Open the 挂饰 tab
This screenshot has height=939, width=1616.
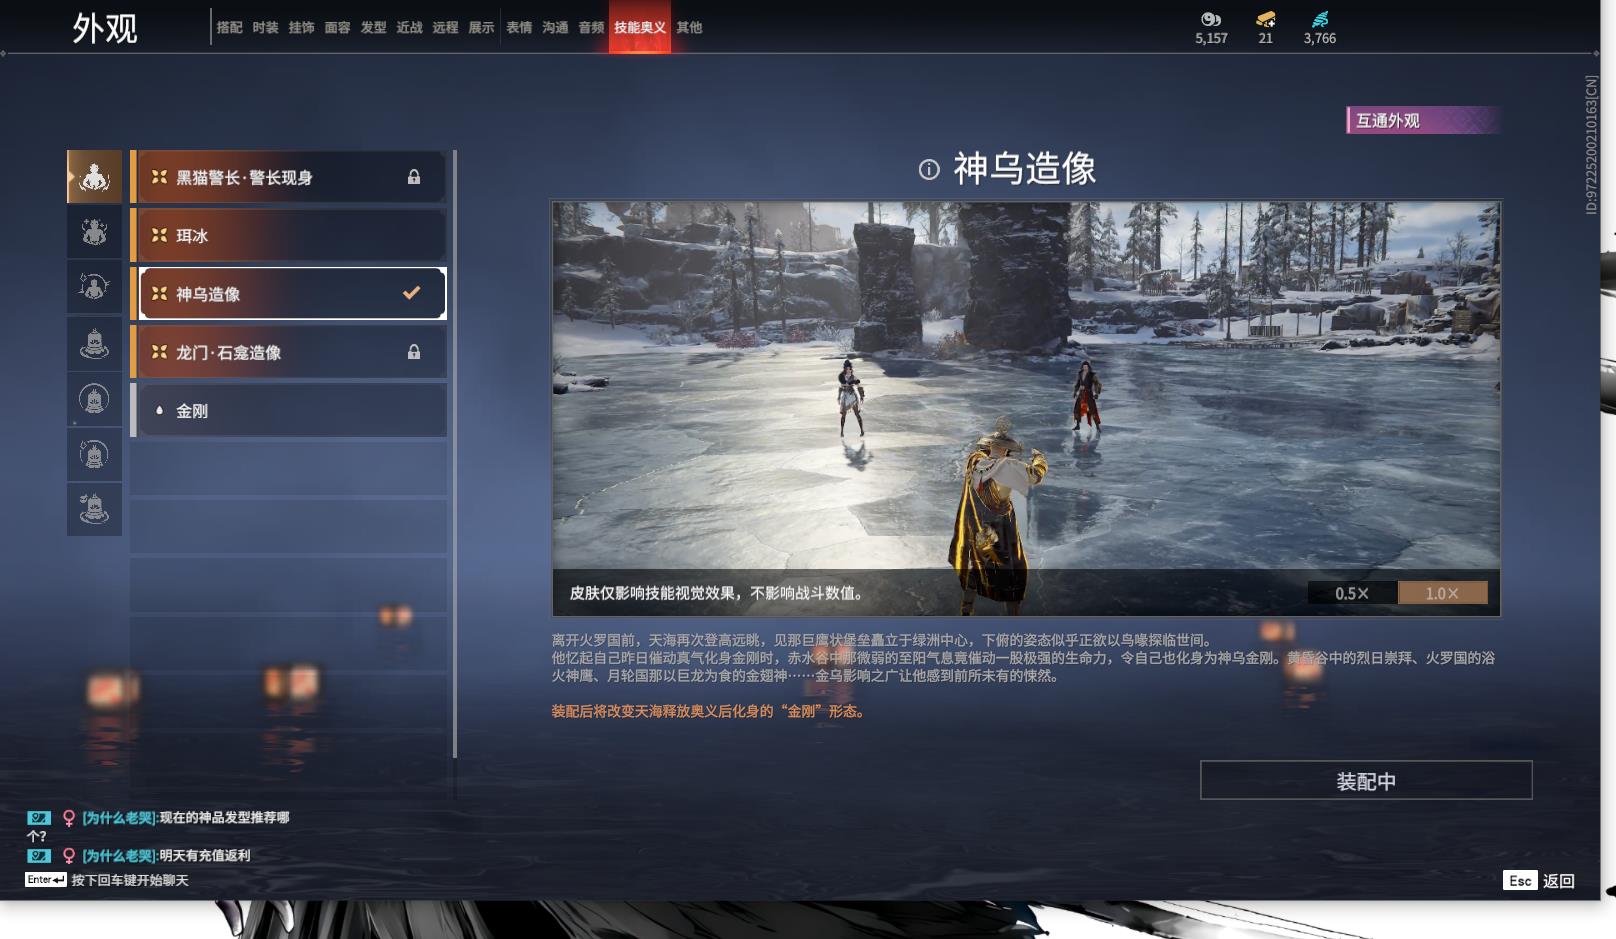pyautogui.click(x=302, y=28)
